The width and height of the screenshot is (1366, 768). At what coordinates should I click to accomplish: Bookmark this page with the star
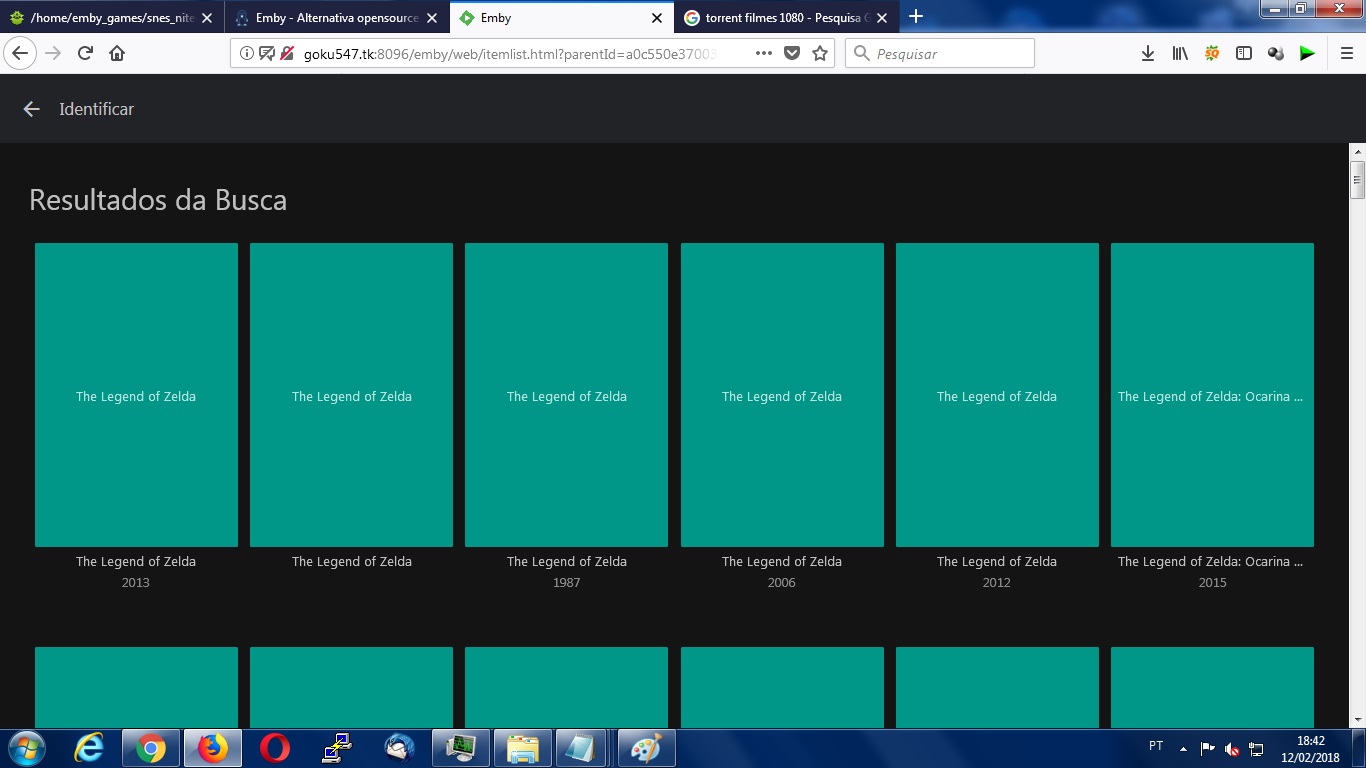[820, 54]
